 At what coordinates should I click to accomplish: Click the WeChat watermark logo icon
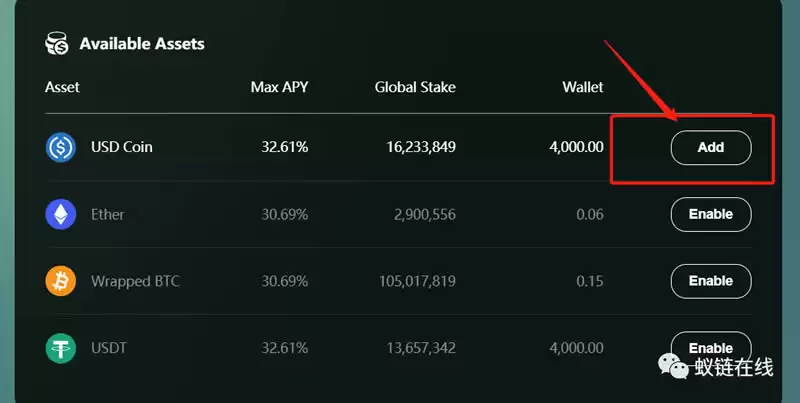click(673, 367)
